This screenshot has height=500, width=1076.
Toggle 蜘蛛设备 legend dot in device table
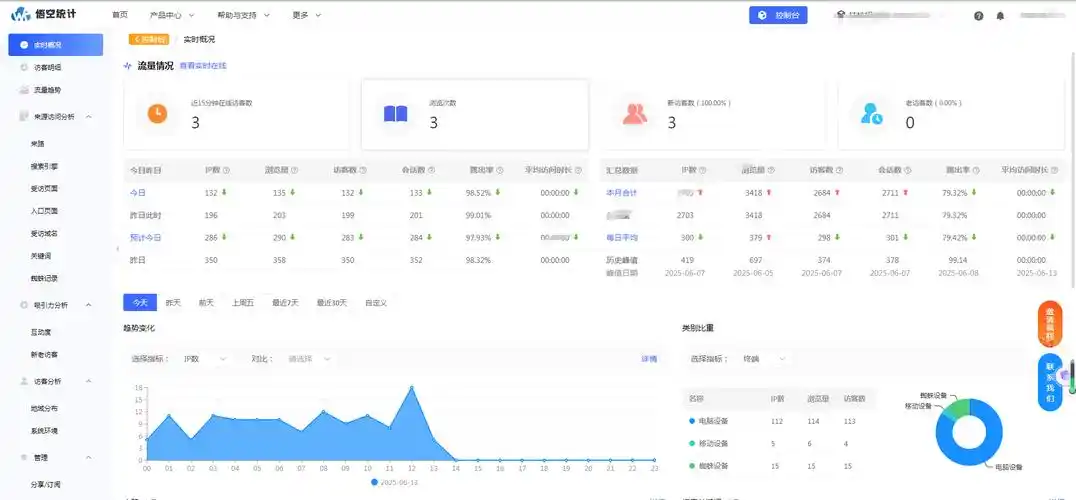(x=691, y=466)
